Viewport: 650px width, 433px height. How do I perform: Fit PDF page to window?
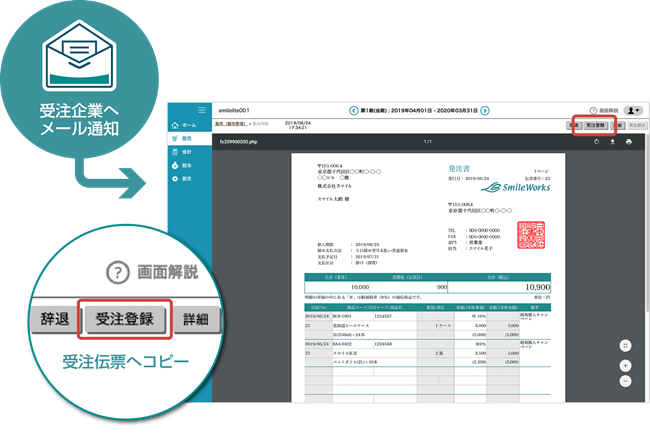tap(625, 346)
